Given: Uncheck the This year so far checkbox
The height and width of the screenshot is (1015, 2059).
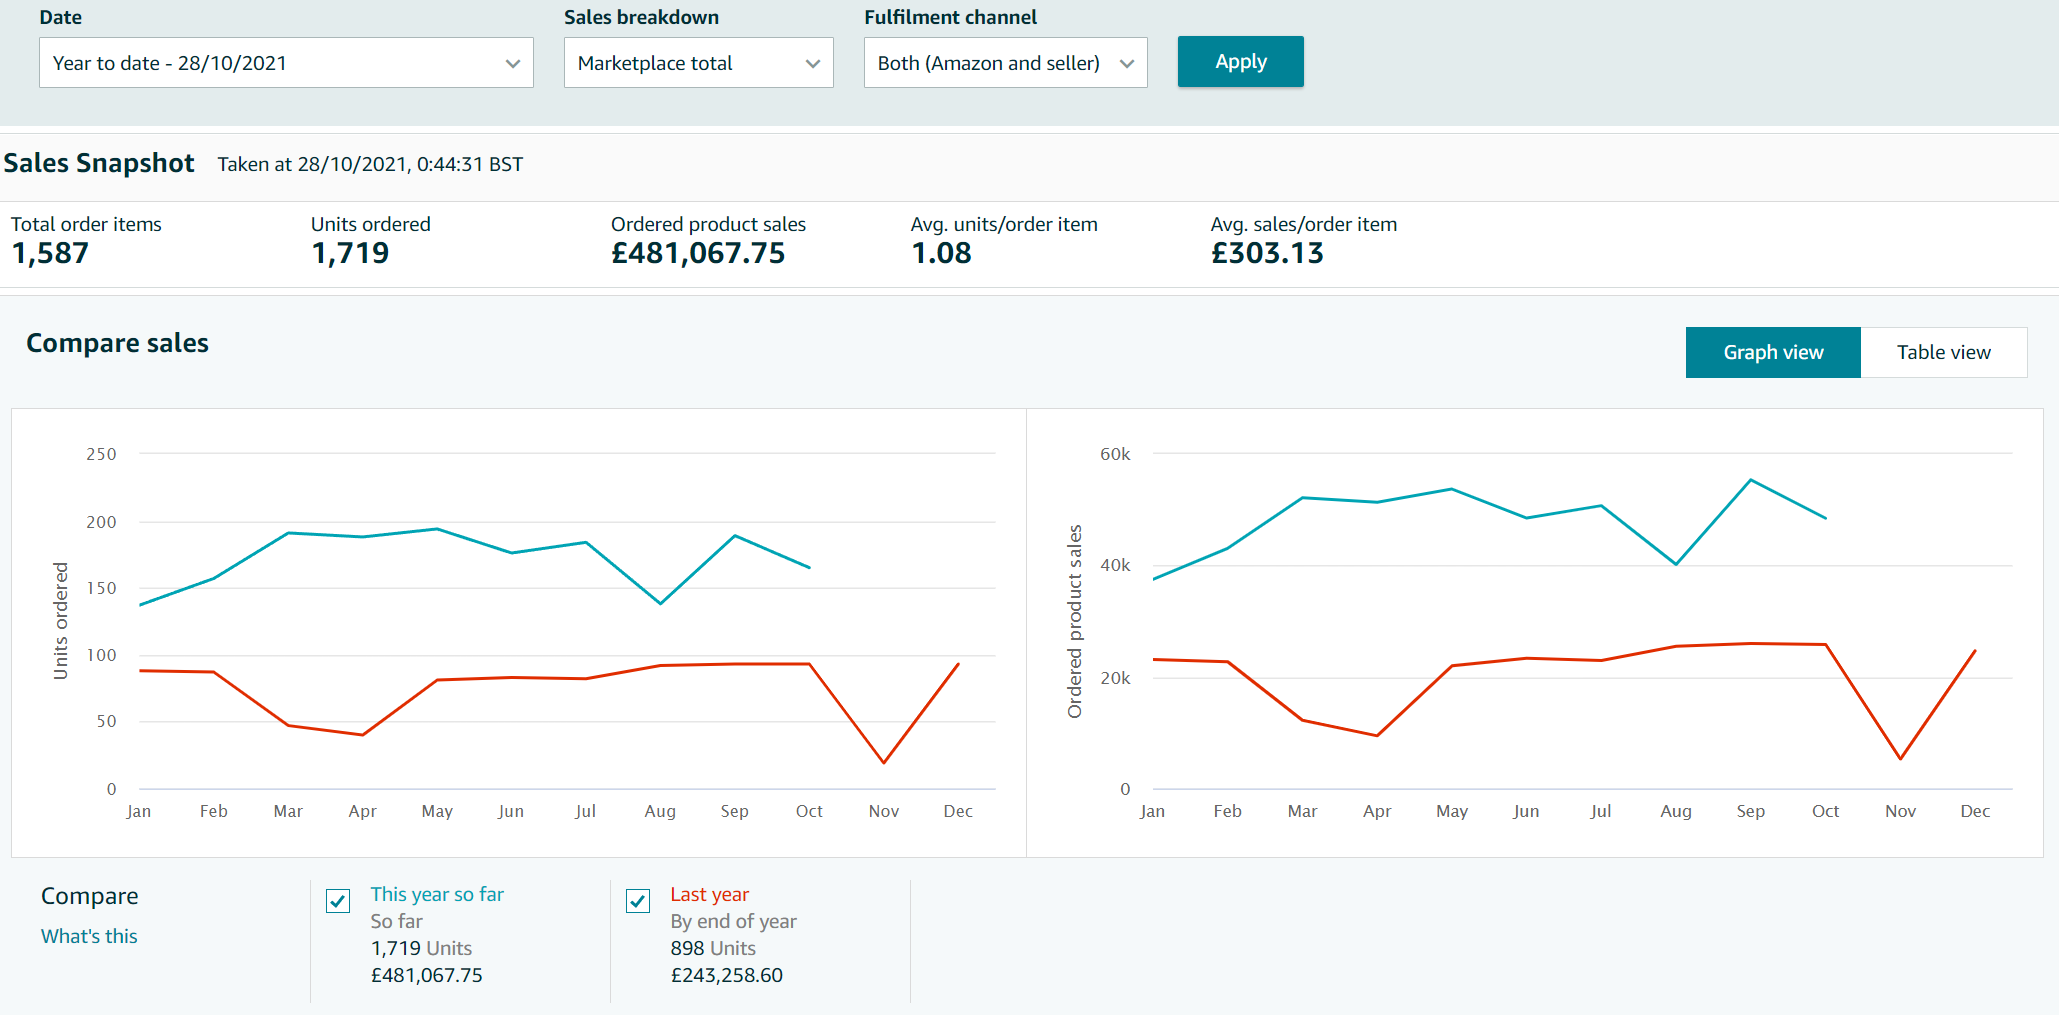Looking at the screenshot, I should (338, 901).
